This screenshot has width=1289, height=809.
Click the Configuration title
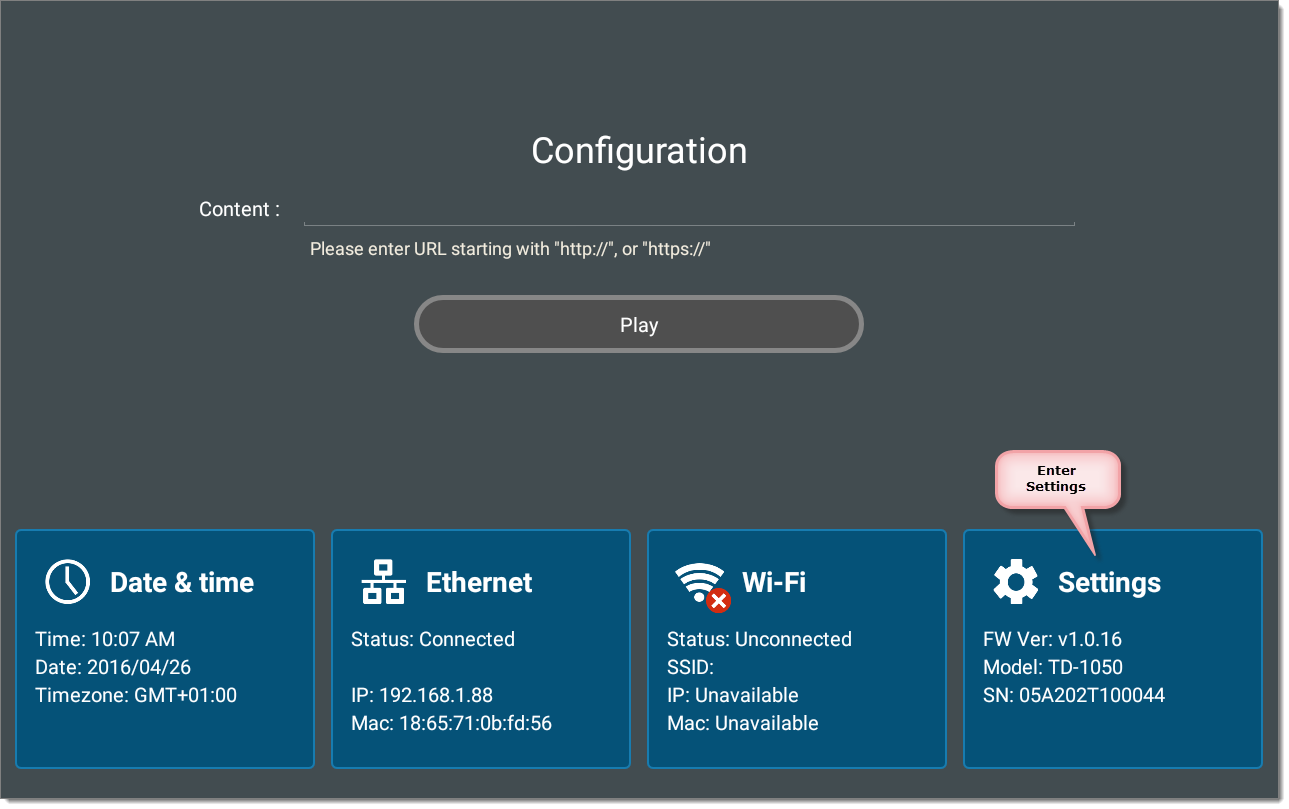click(639, 151)
